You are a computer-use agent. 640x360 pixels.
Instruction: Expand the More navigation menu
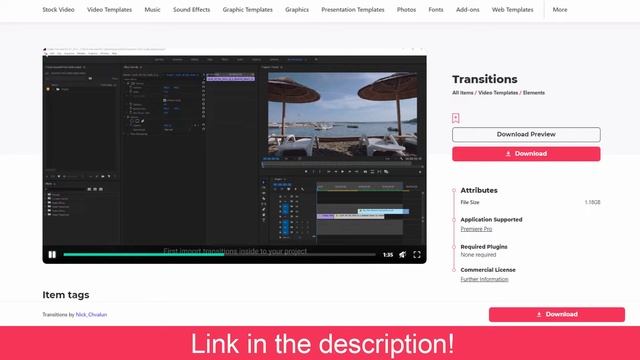coord(560,9)
